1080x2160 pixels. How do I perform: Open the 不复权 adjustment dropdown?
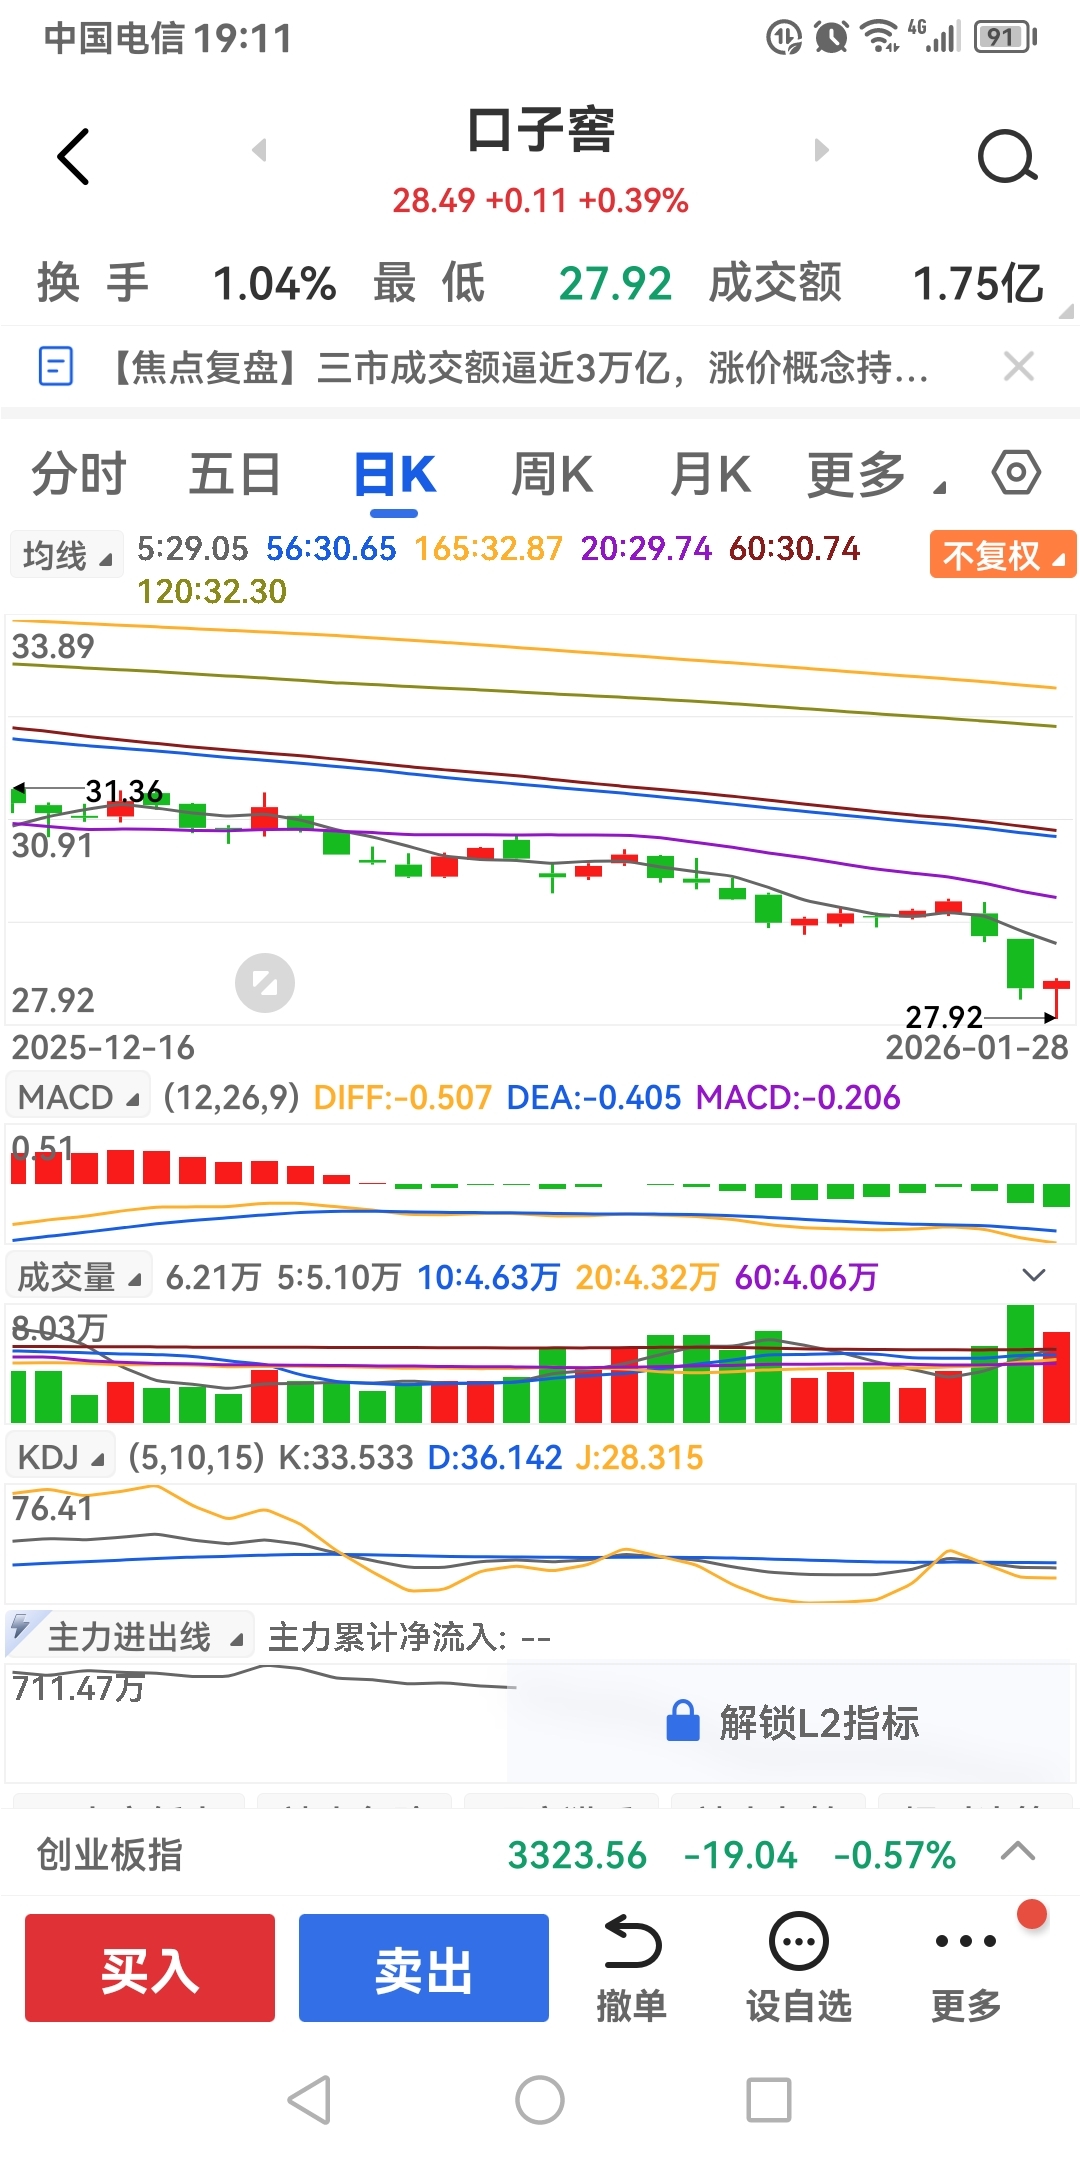coord(1003,555)
